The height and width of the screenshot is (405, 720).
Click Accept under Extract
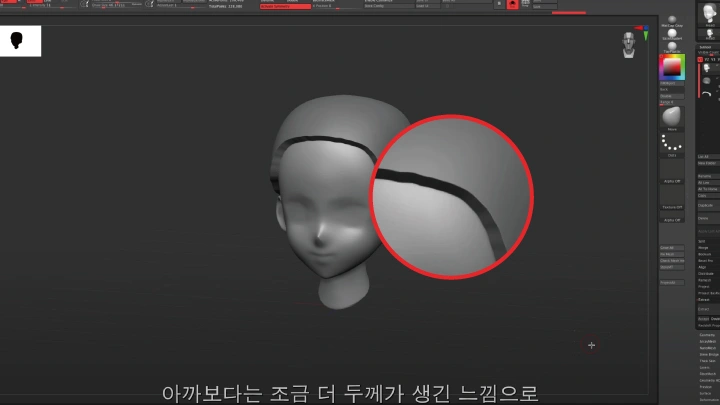click(703, 319)
